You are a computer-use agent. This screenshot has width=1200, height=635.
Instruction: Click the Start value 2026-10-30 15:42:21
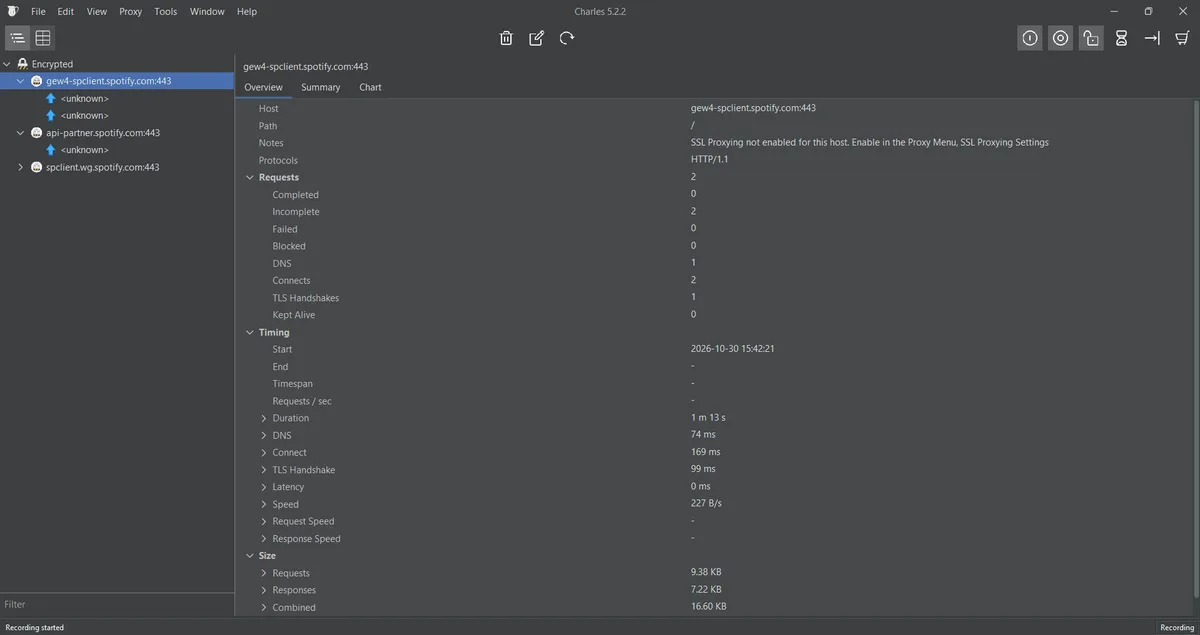click(733, 349)
